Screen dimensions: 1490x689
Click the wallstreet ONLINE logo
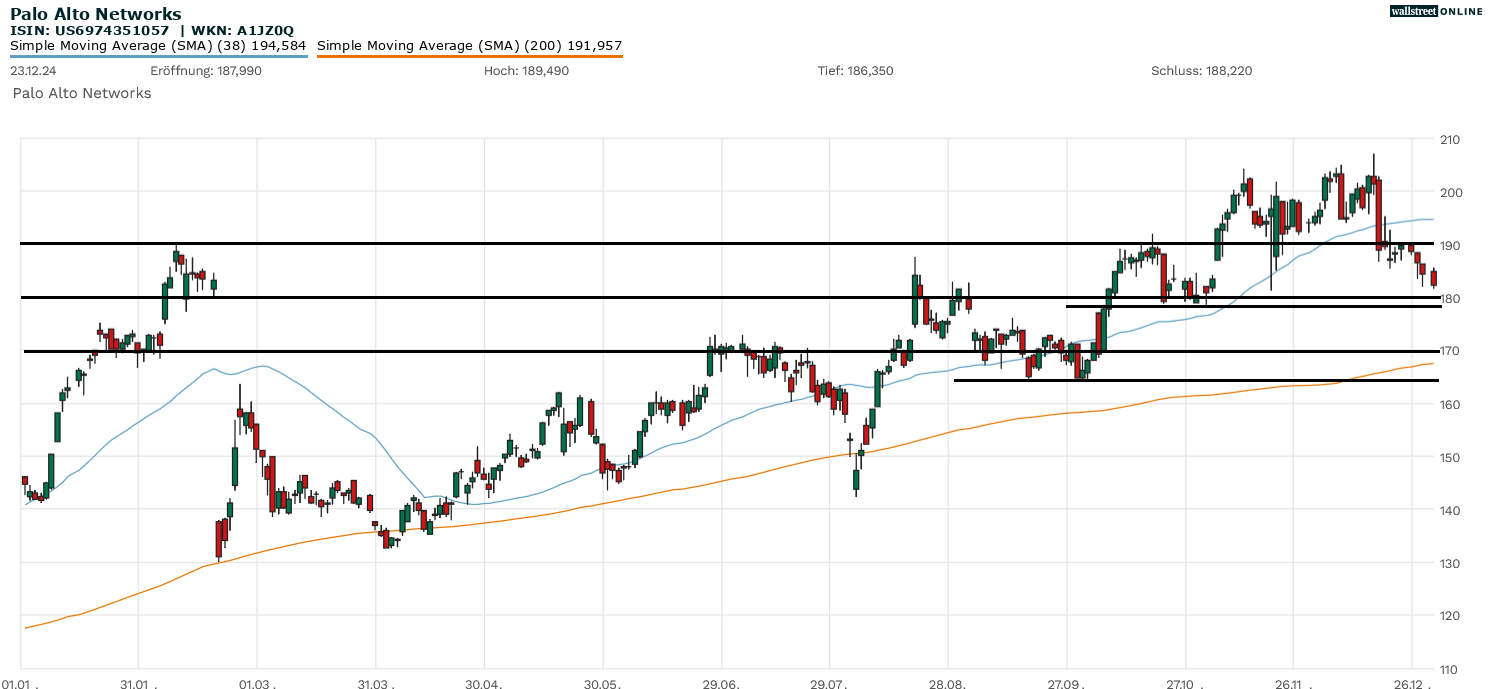pos(1436,11)
